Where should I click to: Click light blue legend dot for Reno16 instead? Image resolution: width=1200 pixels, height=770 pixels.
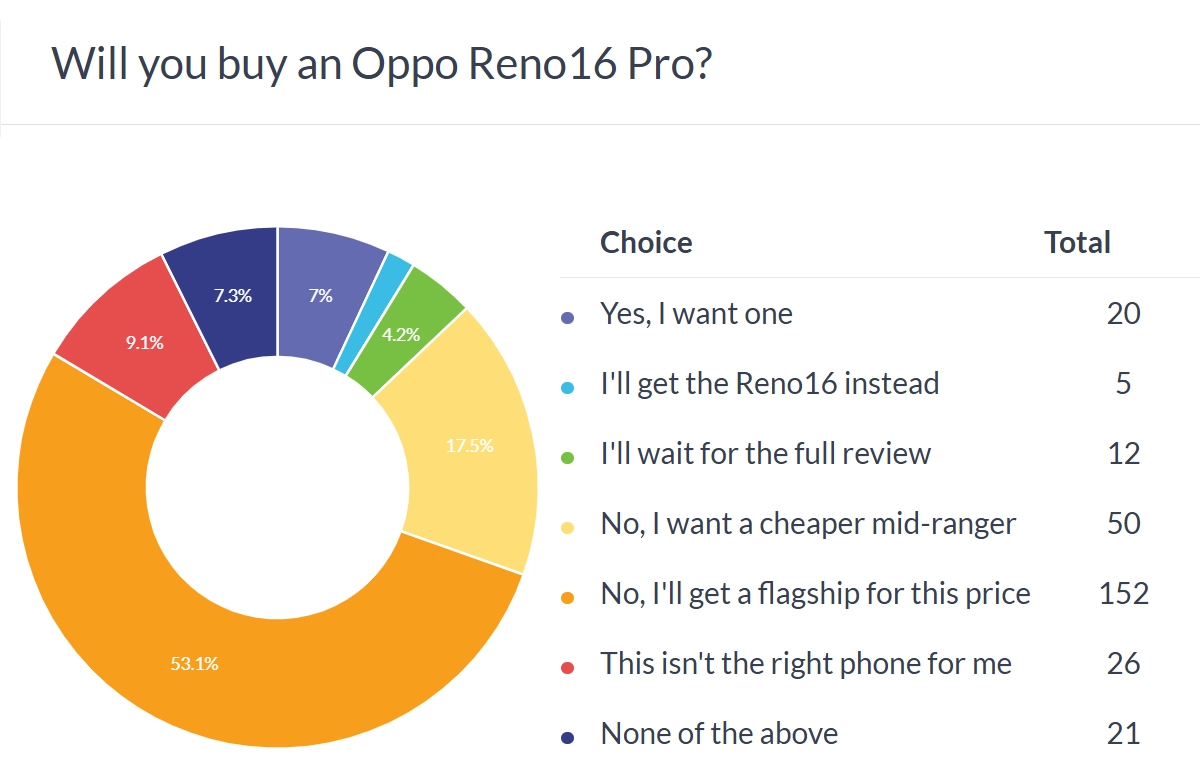point(568,387)
